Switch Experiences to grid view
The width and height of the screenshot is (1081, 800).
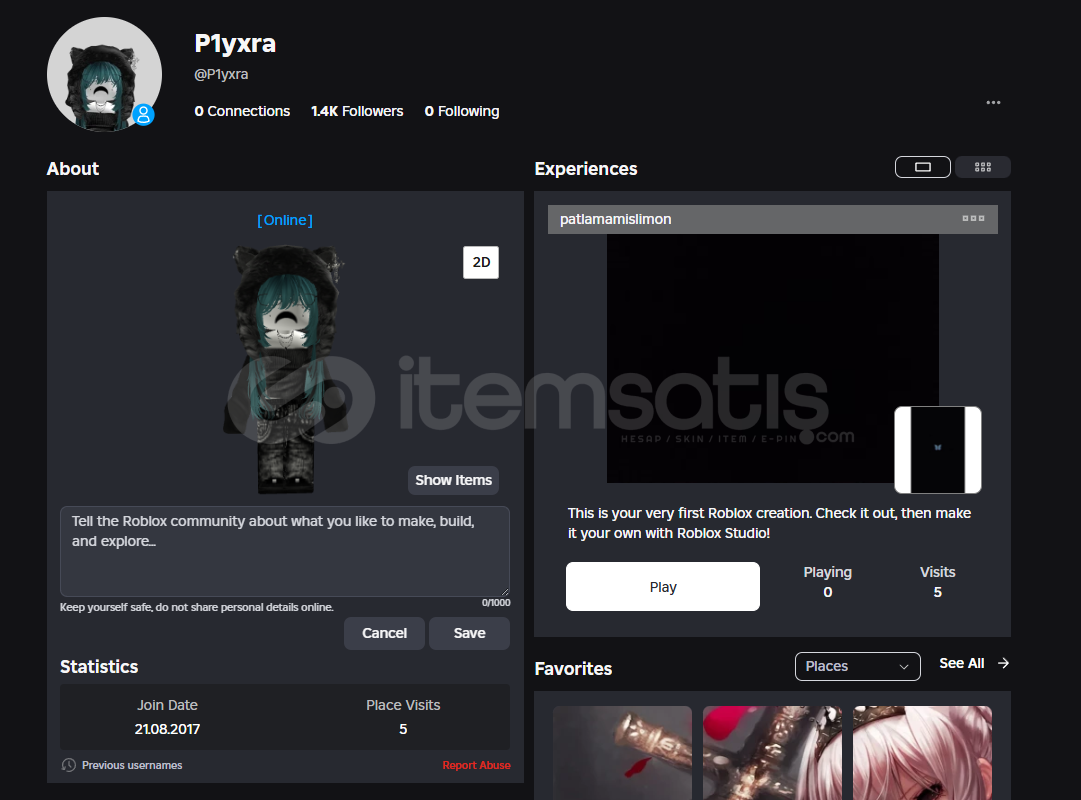click(982, 167)
